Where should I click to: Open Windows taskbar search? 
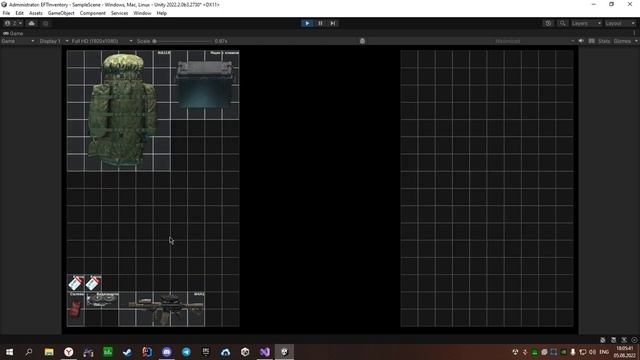click(29, 352)
